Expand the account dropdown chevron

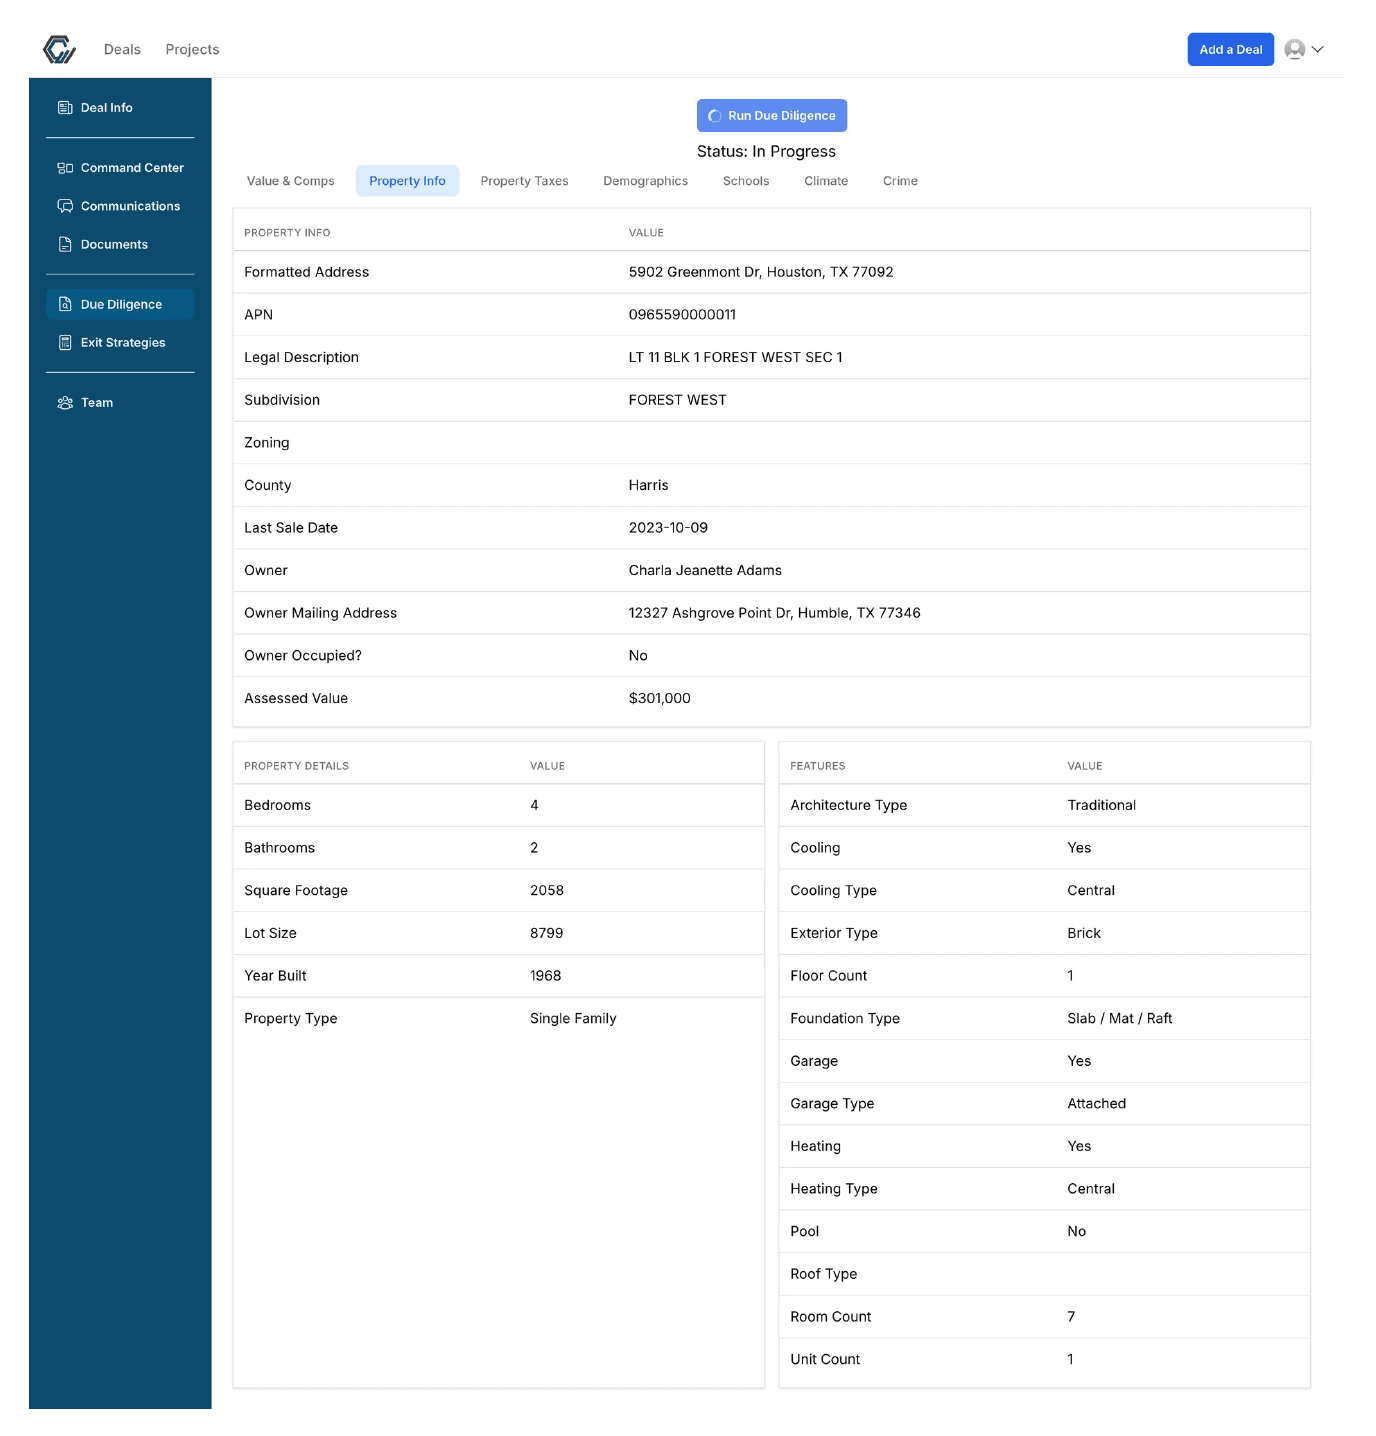pyautogui.click(x=1318, y=49)
